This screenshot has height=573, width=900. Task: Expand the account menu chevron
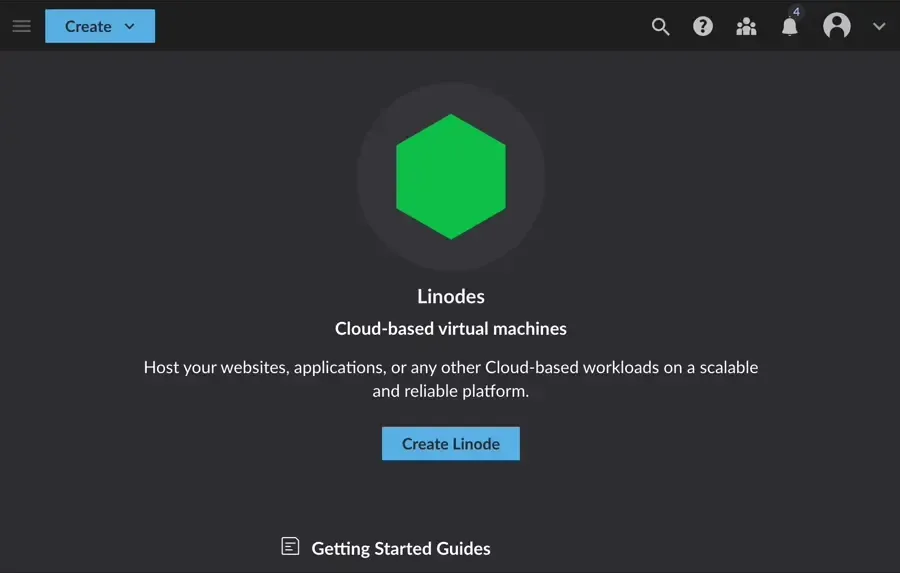click(879, 26)
